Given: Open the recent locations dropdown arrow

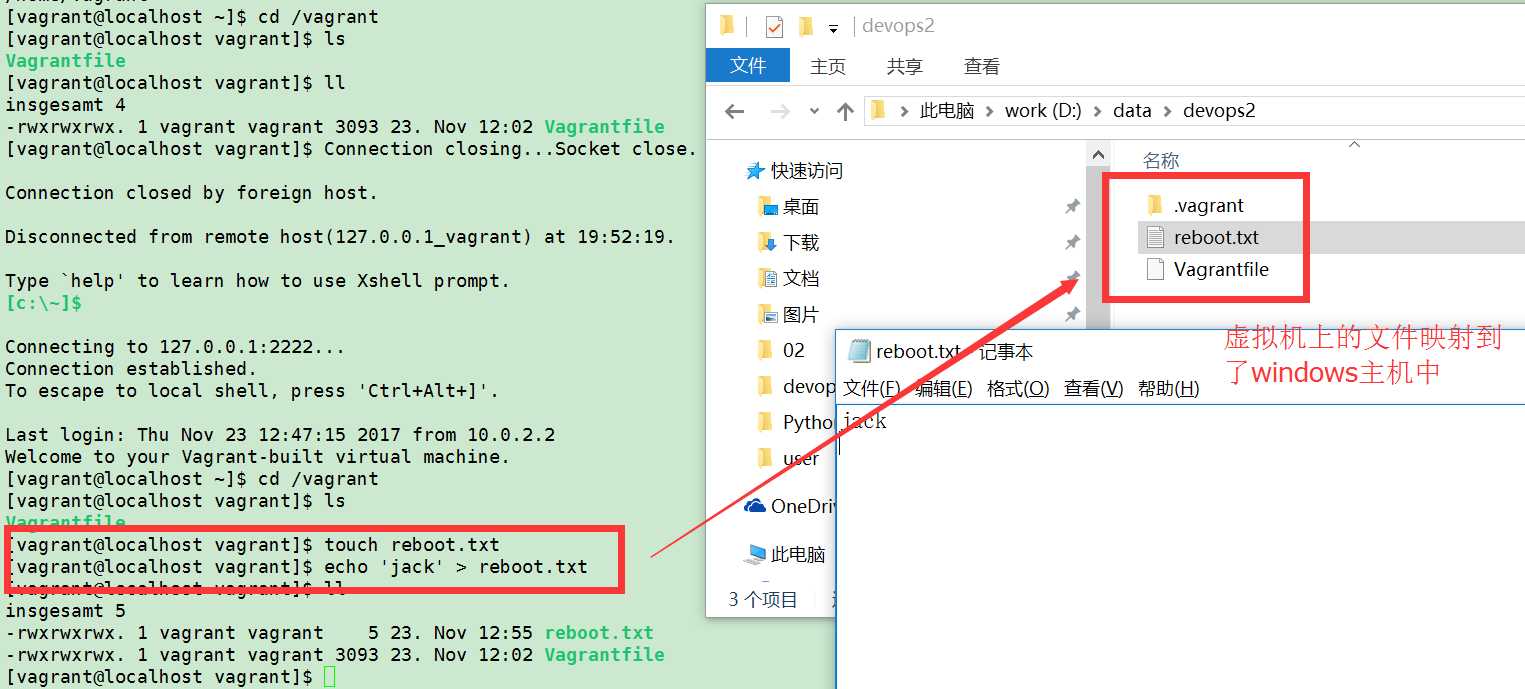Looking at the screenshot, I should pyautogui.click(x=814, y=111).
